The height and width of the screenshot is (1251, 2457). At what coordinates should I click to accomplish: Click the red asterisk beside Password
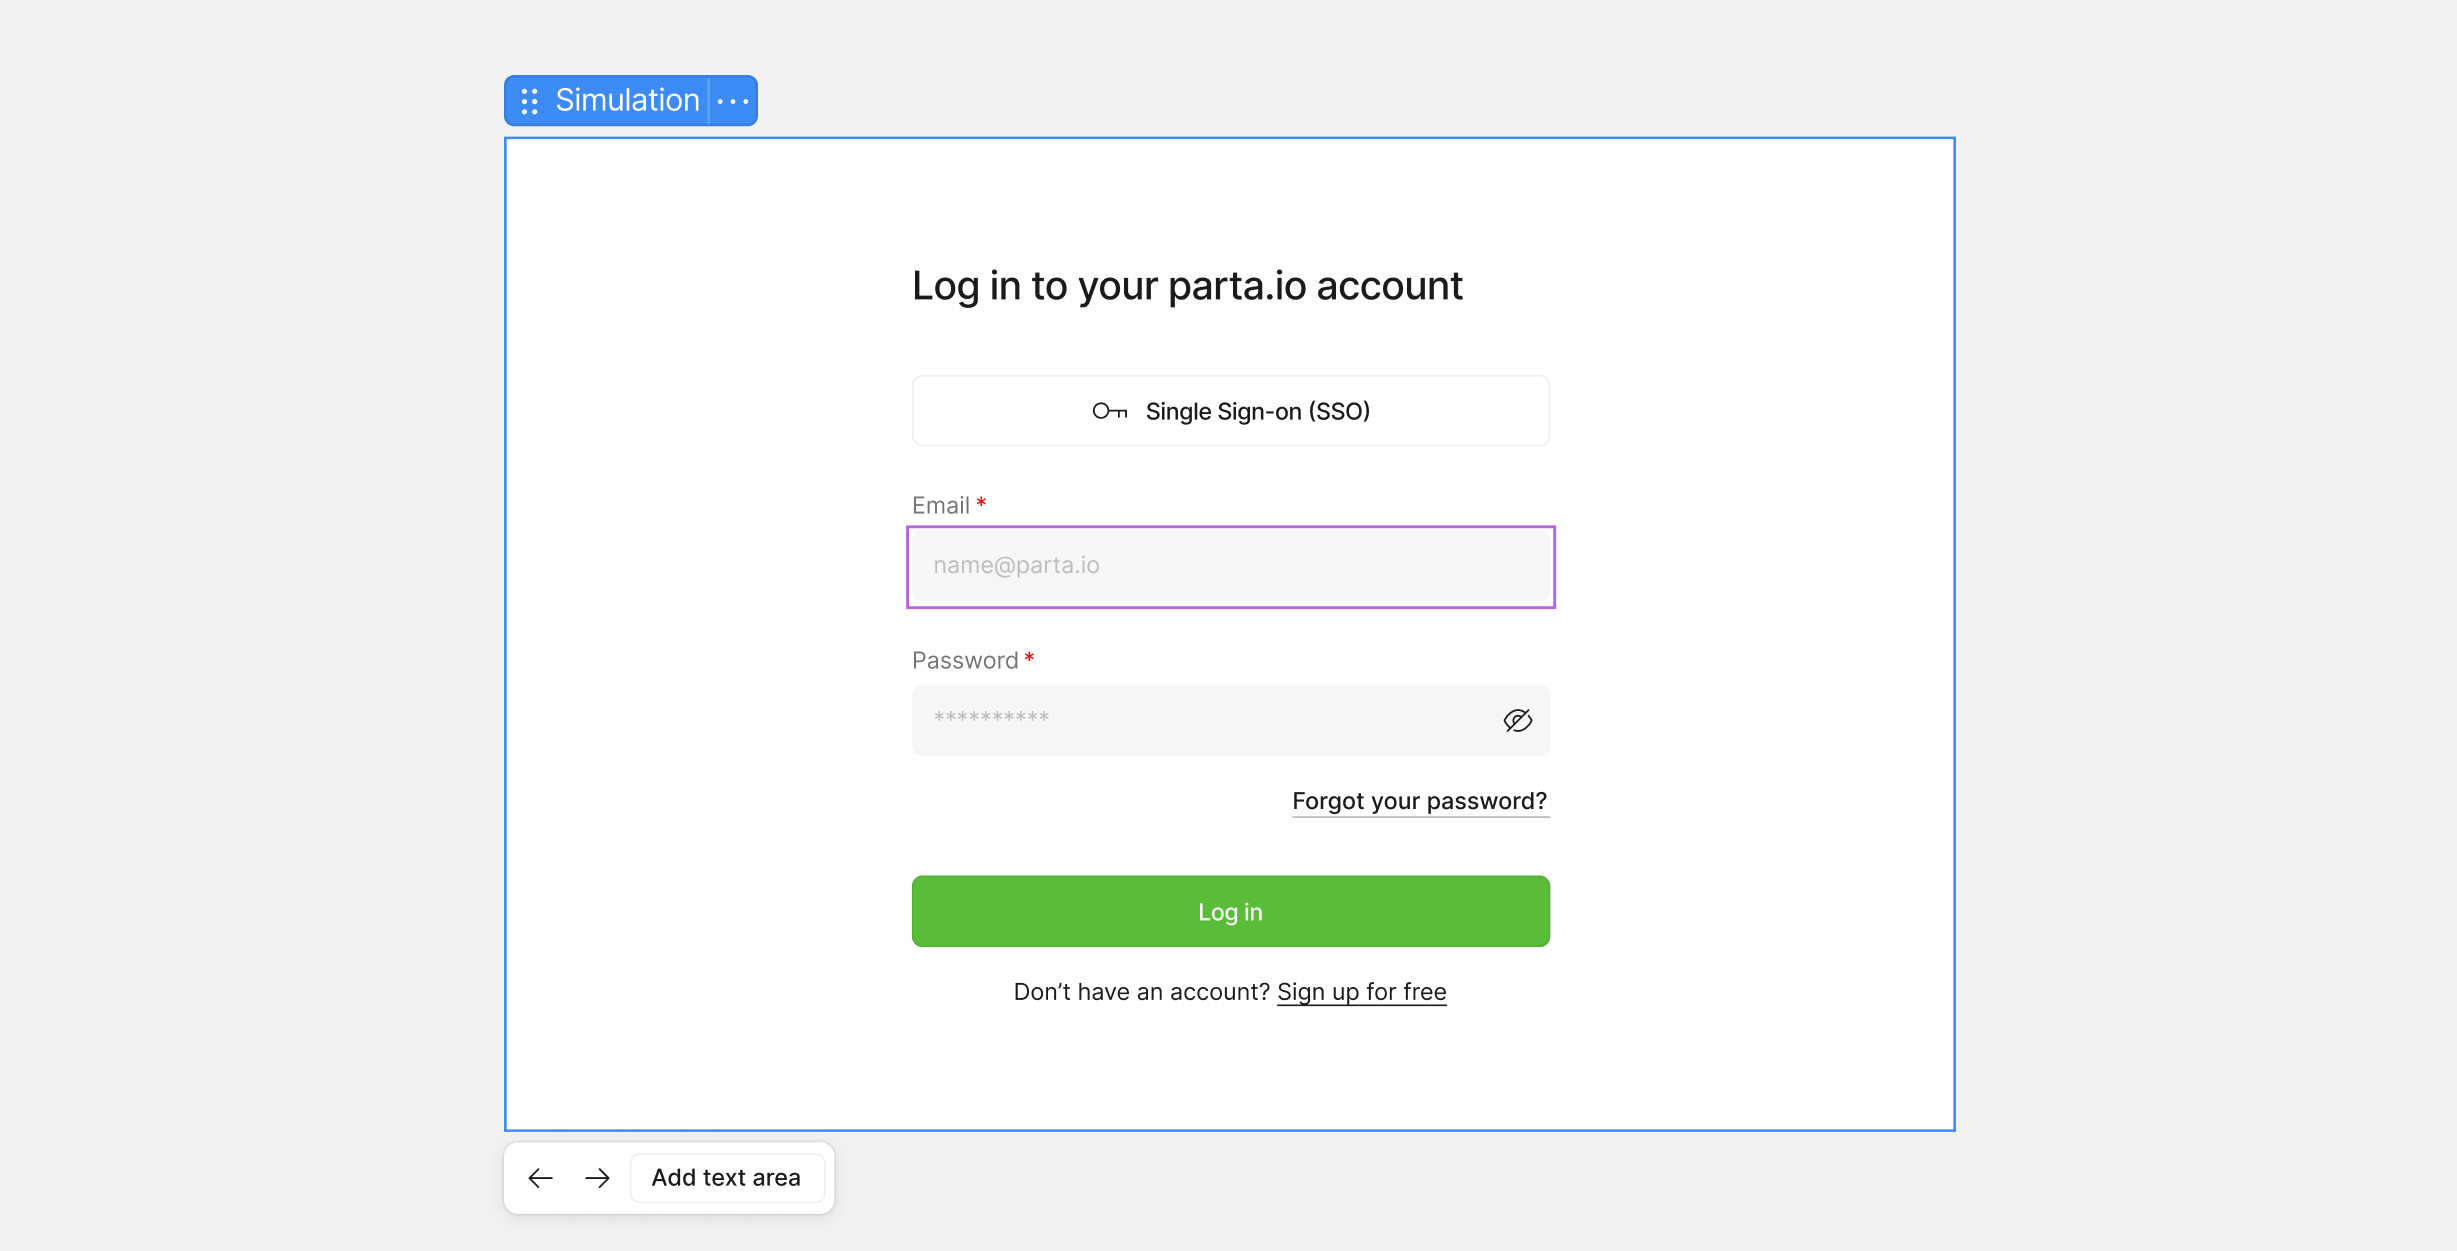1029,658
